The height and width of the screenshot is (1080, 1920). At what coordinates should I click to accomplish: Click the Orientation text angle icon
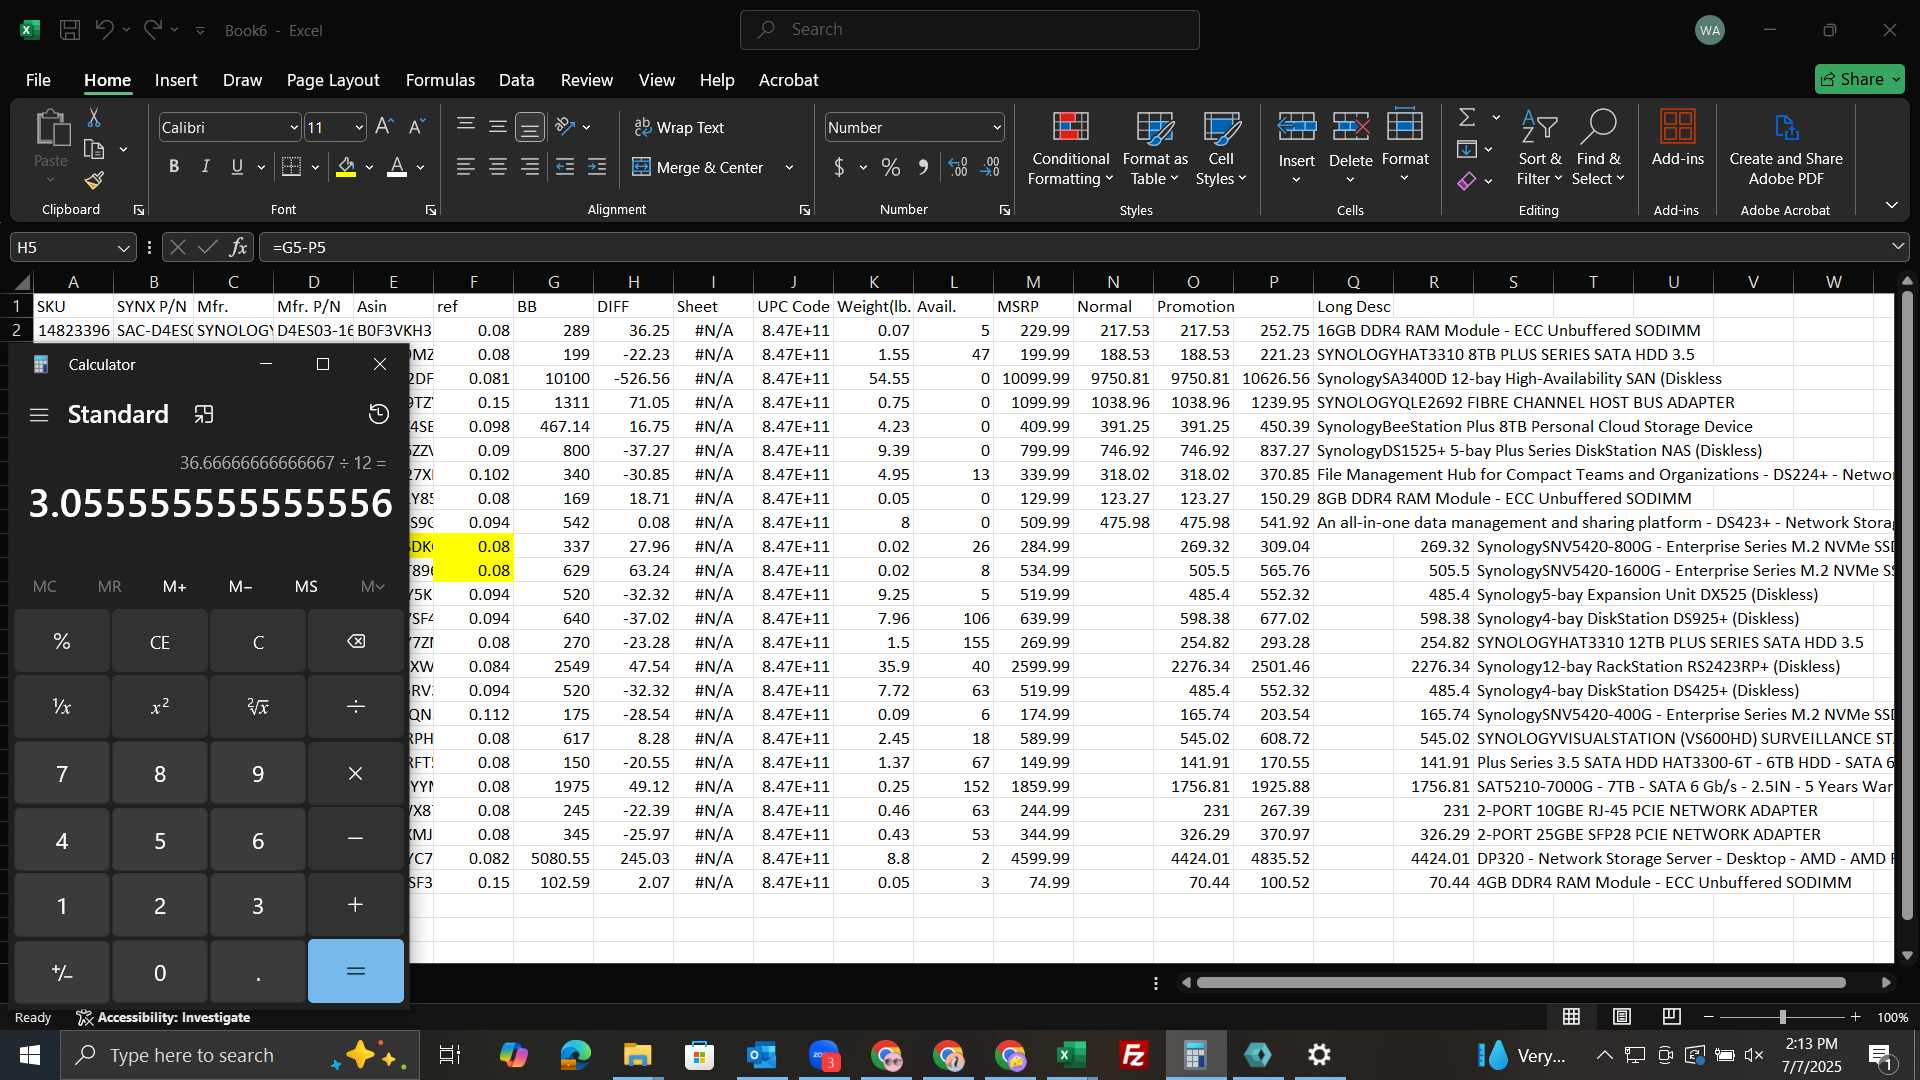click(565, 127)
